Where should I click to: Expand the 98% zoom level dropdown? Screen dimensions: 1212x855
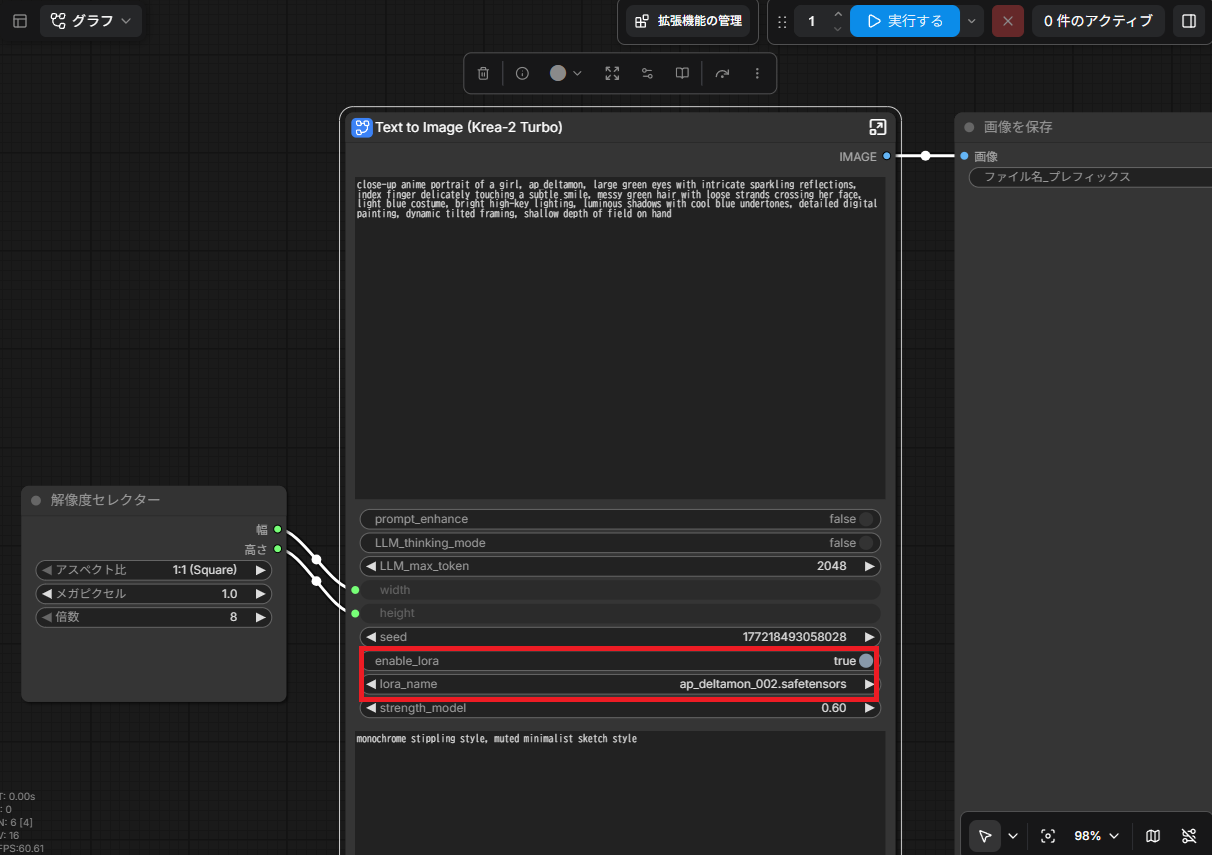1098,836
